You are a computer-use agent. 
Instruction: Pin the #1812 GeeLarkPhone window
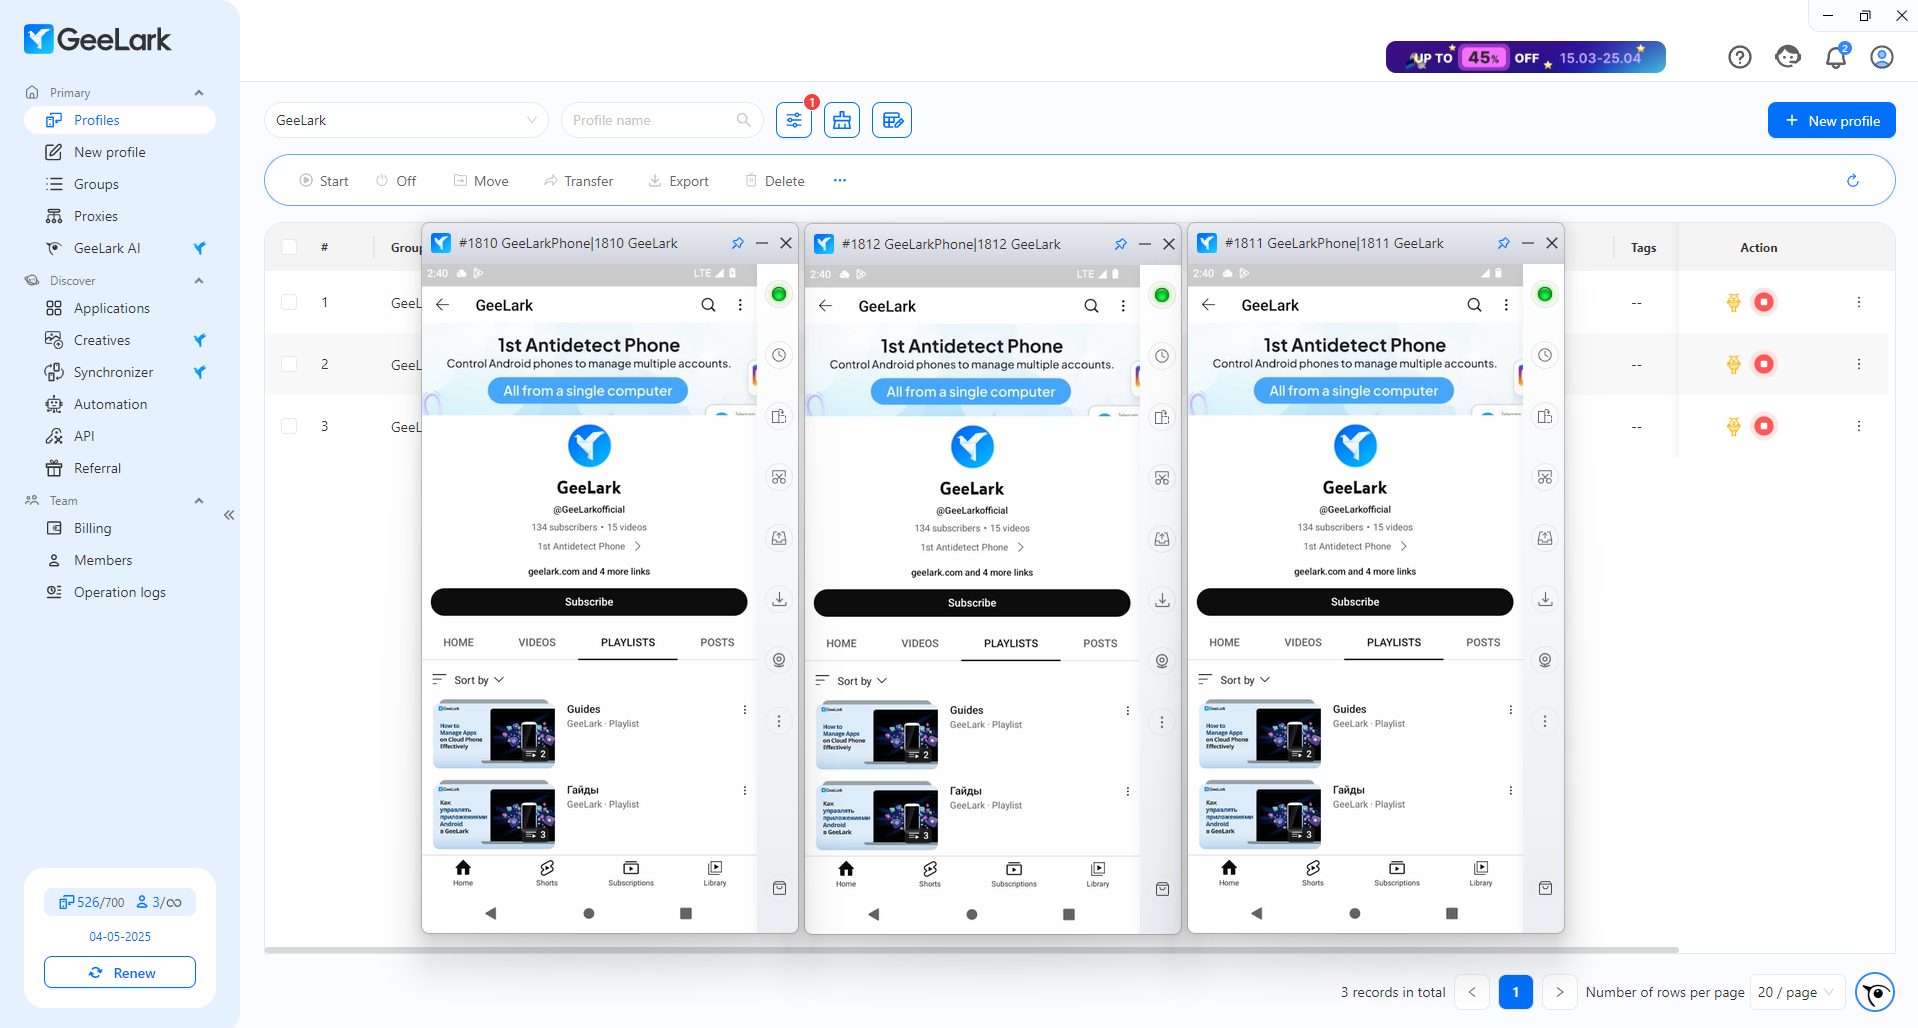[x=1120, y=244]
